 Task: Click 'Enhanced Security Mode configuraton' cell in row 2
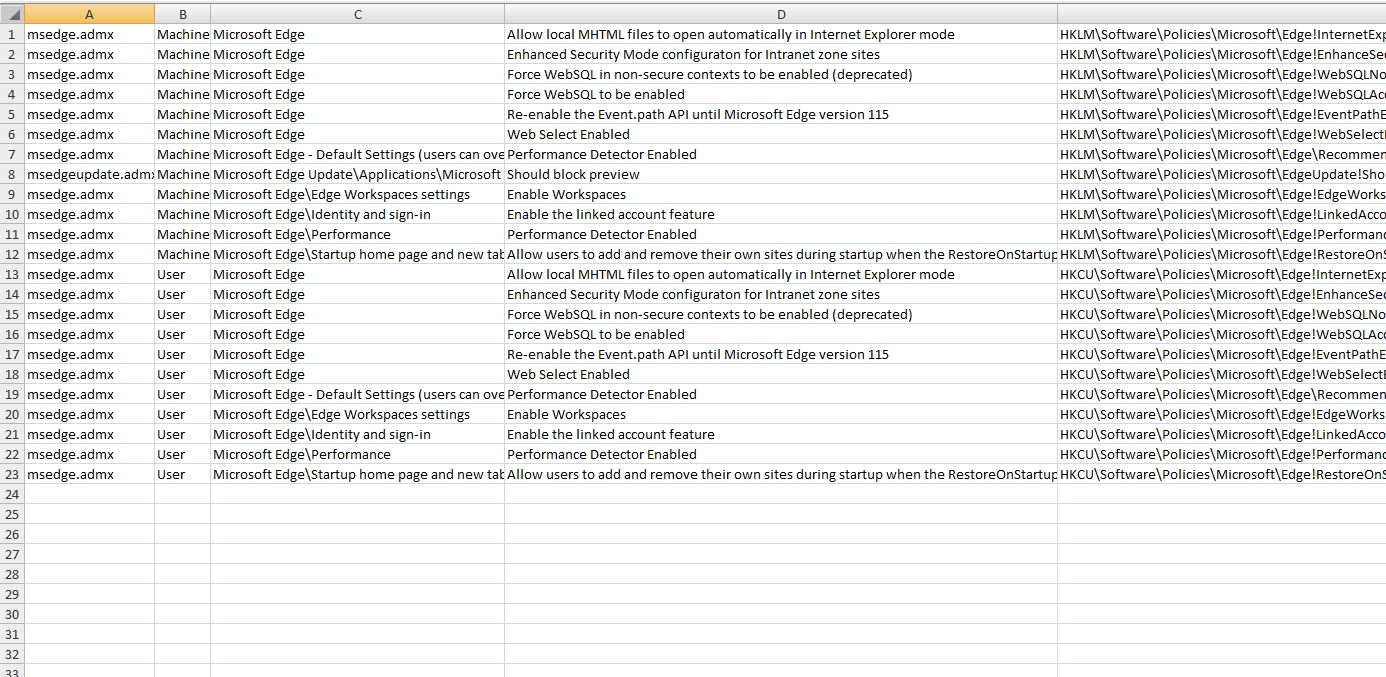pyautogui.click(x=781, y=54)
